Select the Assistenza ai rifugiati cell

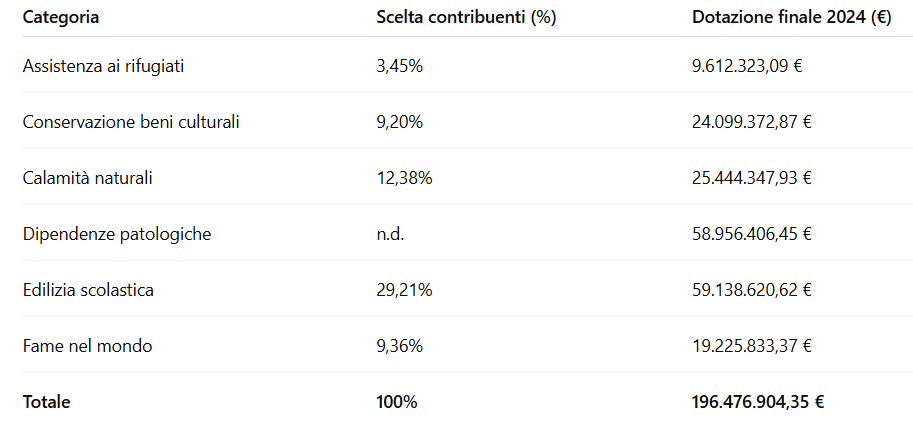[104, 66]
